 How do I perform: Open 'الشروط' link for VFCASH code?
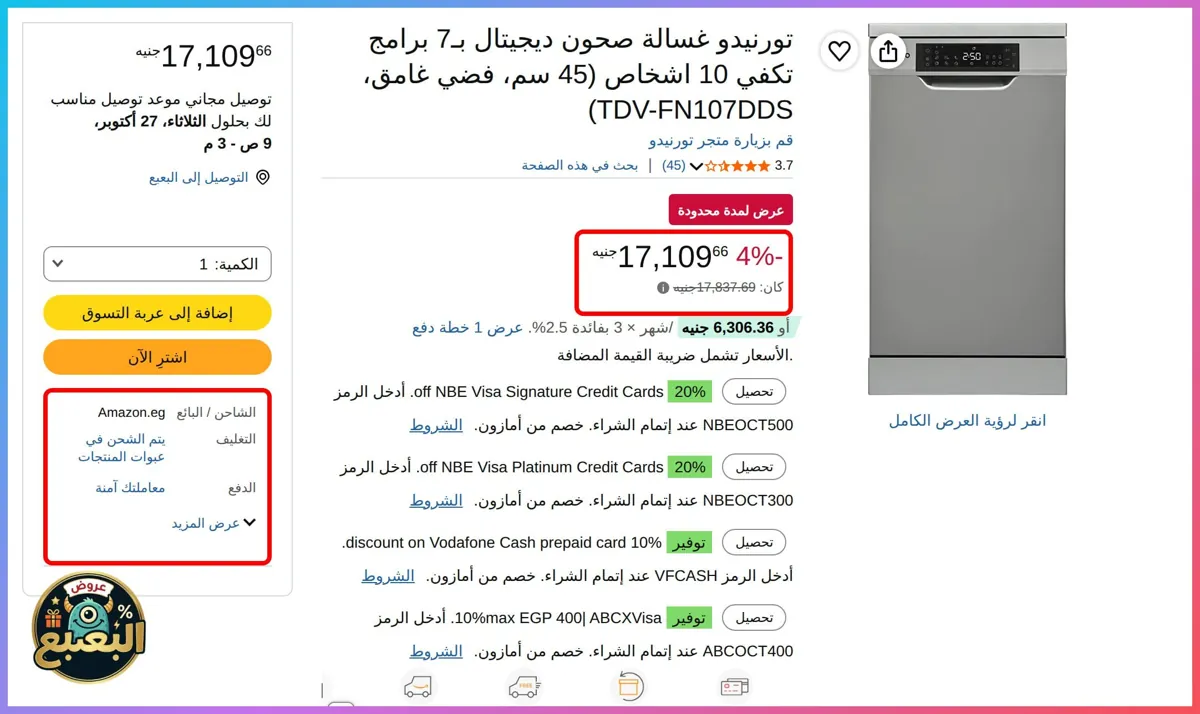tap(388, 576)
